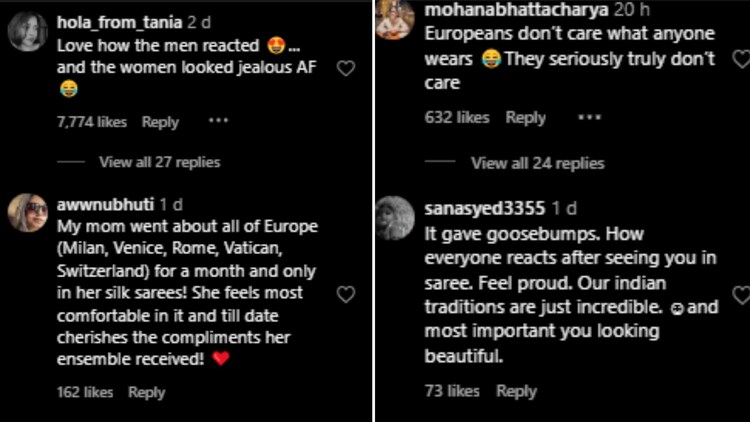
Task: Like mohanabhattacharya's comment with the heart icon
Action: pos(741,60)
